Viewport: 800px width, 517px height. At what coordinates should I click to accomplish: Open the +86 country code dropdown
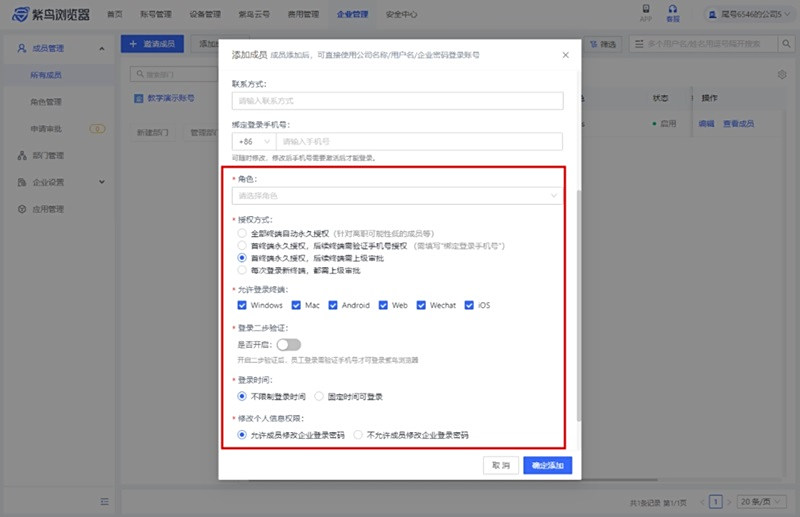coord(252,142)
